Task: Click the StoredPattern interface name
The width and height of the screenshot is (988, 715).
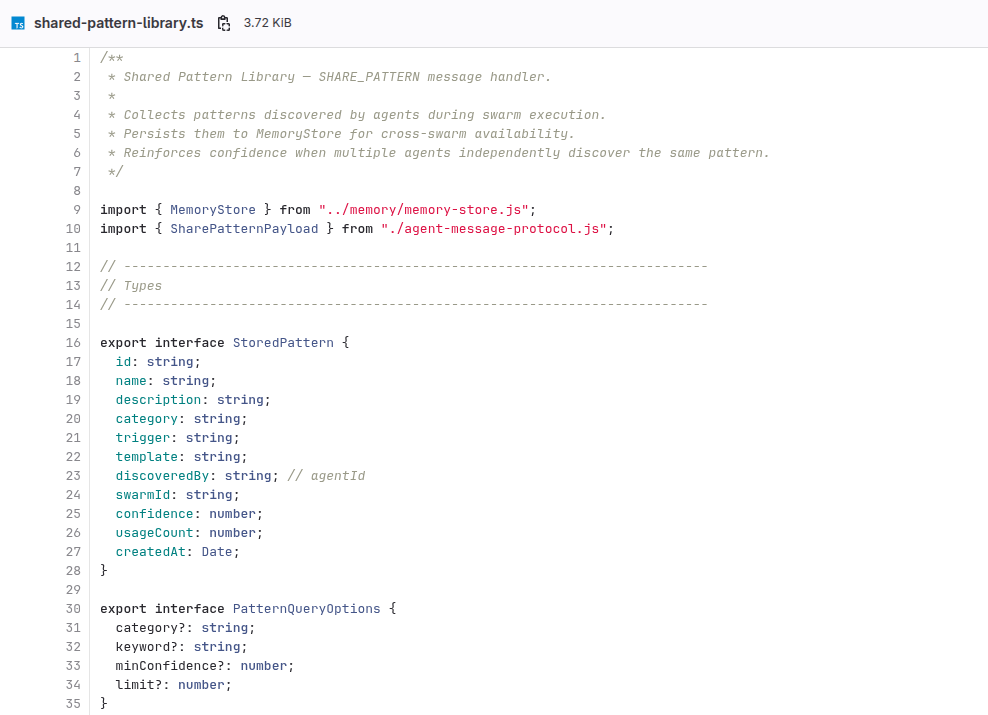Action: coord(284,343)
